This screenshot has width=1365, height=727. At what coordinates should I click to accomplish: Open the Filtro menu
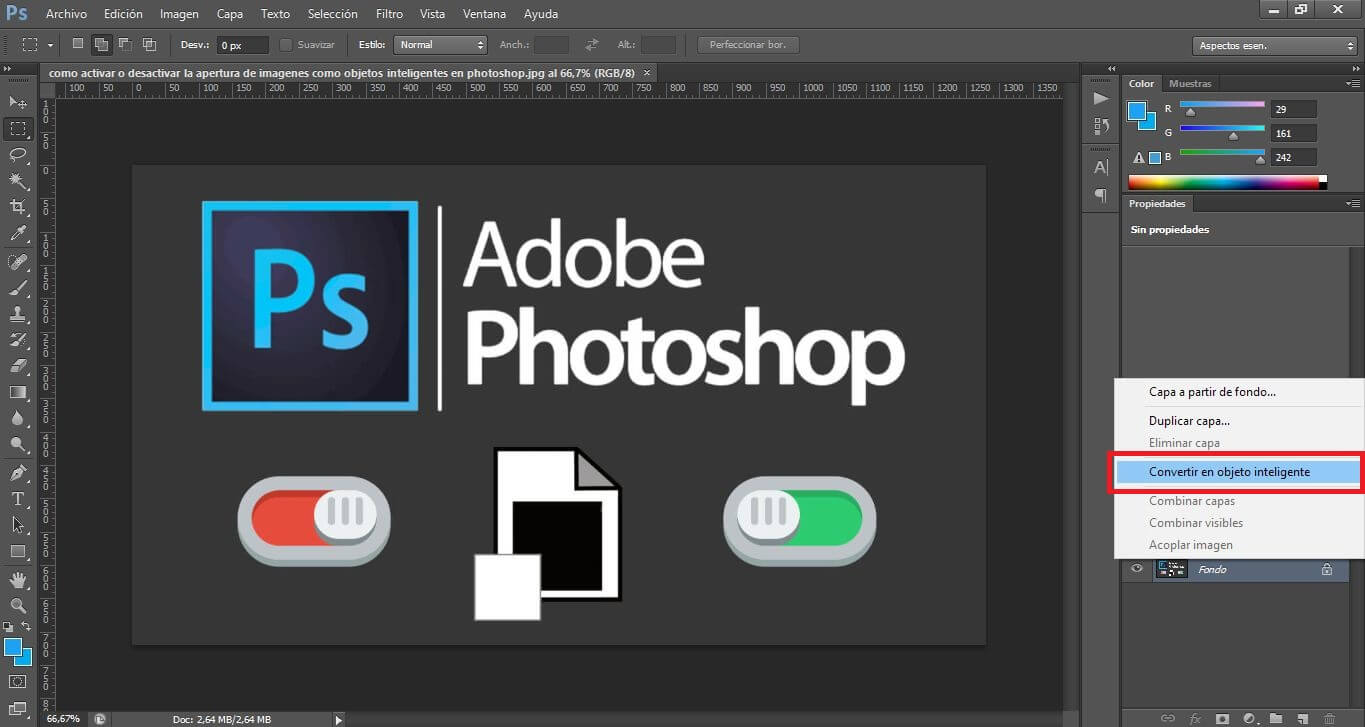389,14
